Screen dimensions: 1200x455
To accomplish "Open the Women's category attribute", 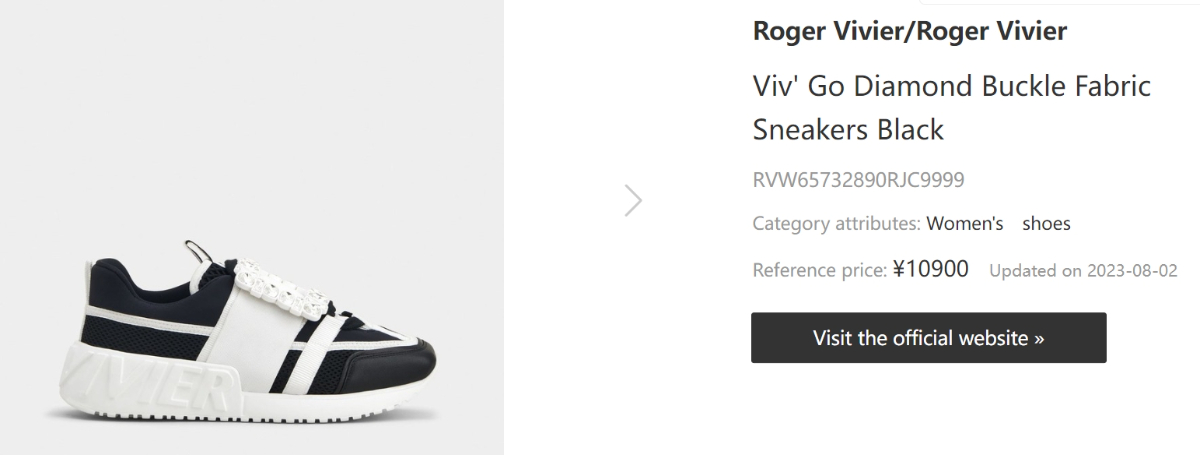I will (x=964, y=224).
